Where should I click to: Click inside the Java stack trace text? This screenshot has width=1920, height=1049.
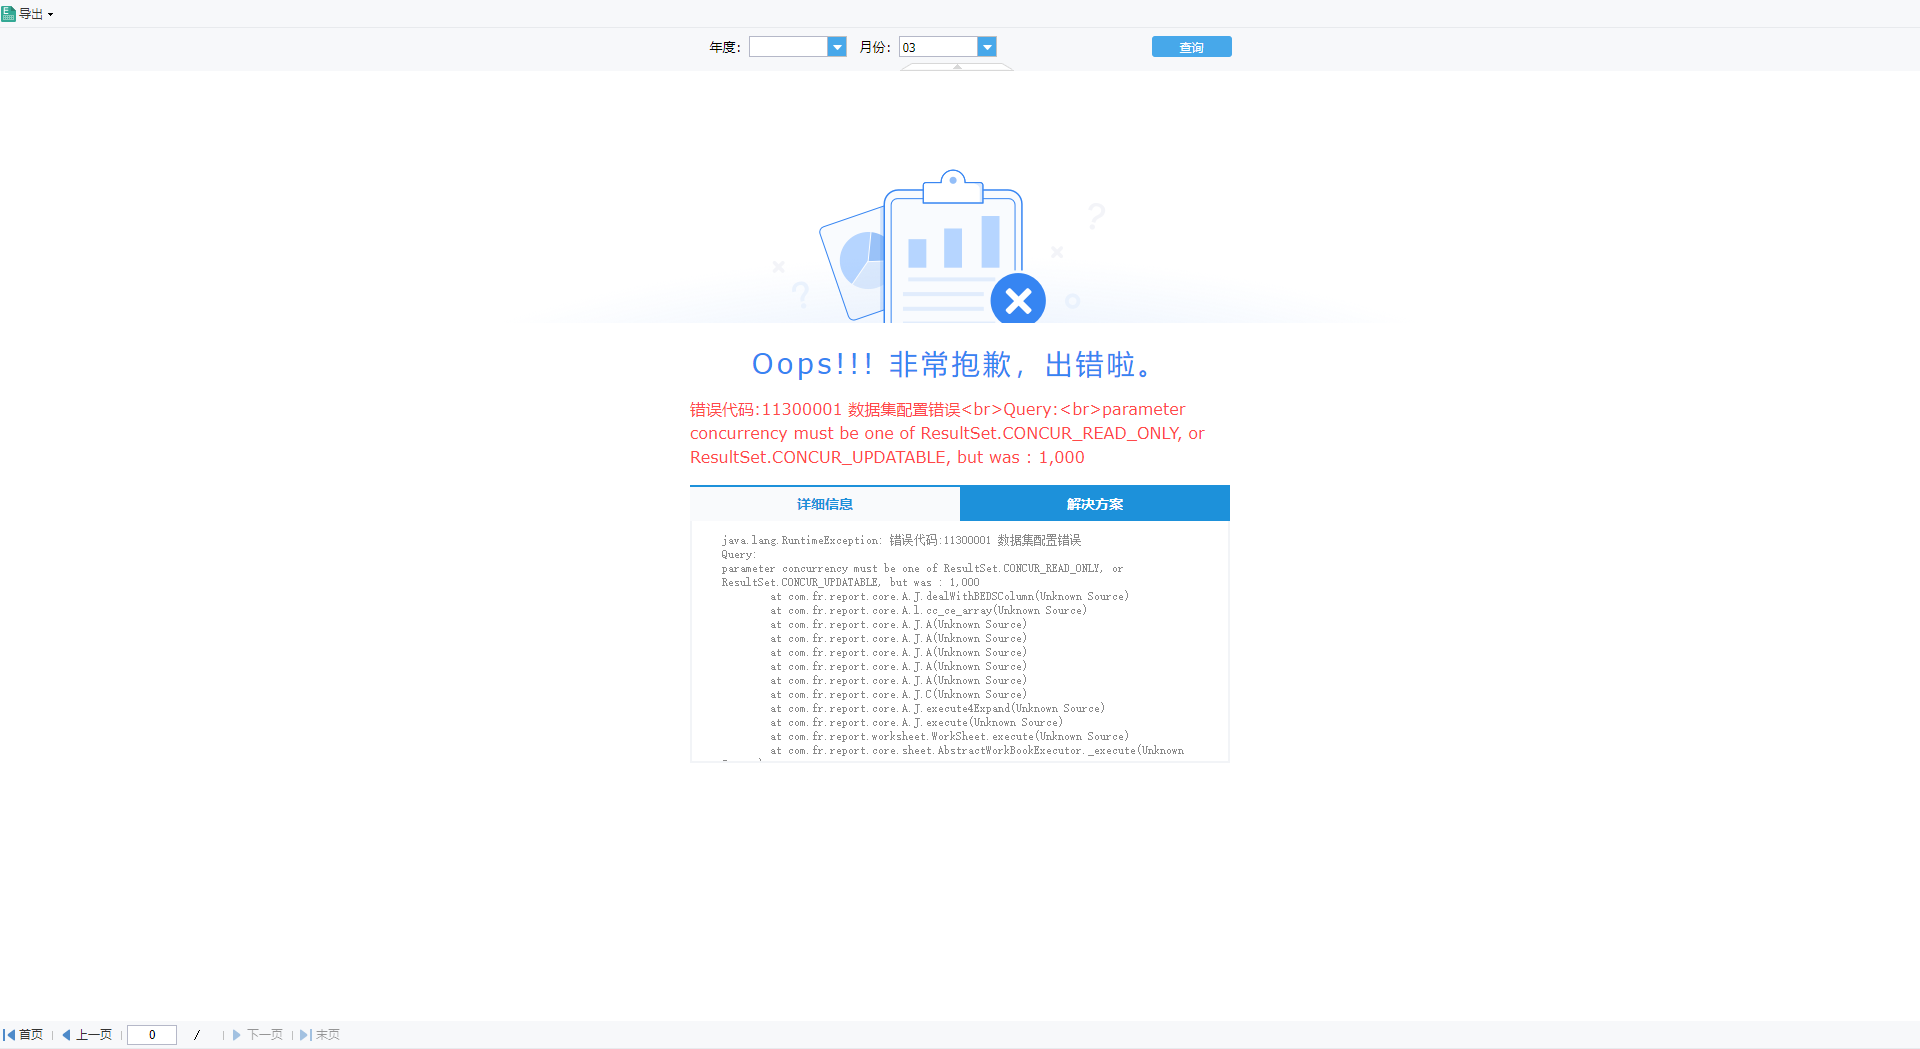(950, 652)
